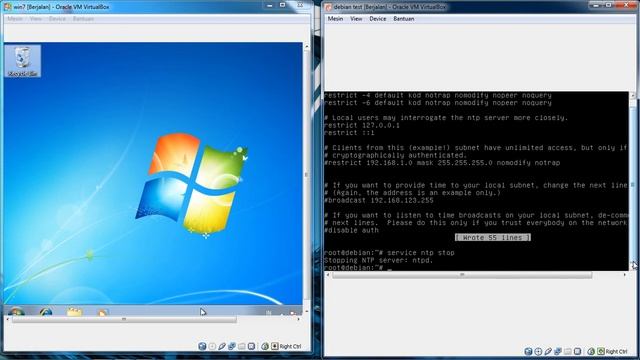
Task: Click 'Wrote 55 lines' message in terminal
Action: [x=493, y=238]
